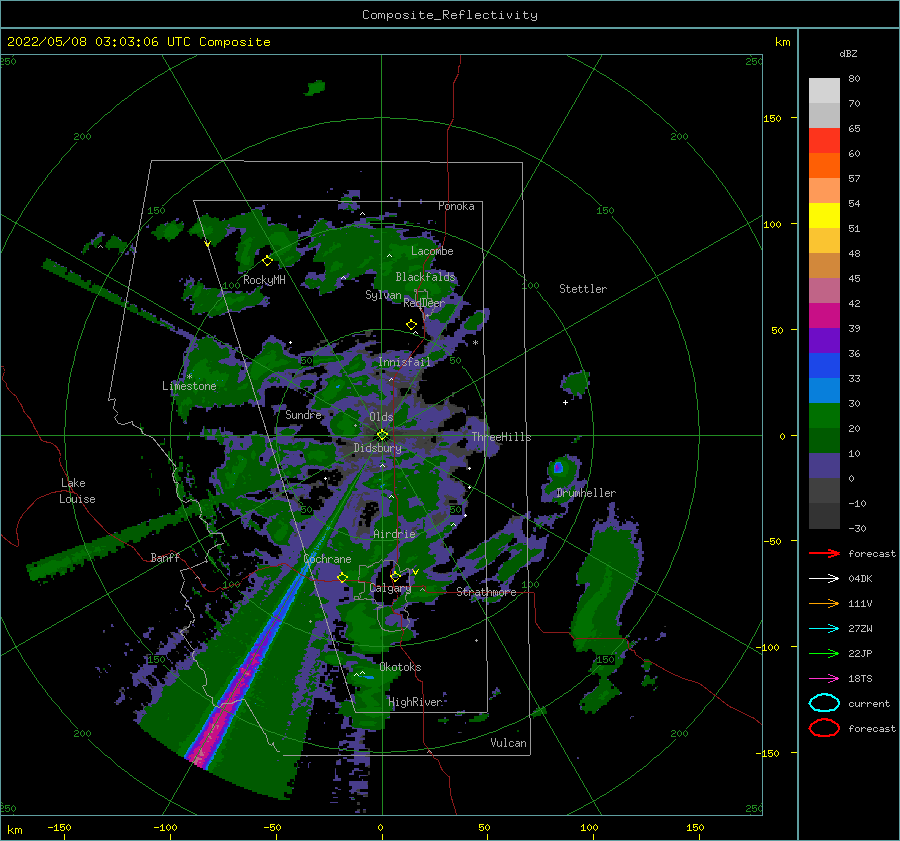This screenshot has width=900, height=841.
Task: Click the Vulcan label
Action: pos(508,743)
